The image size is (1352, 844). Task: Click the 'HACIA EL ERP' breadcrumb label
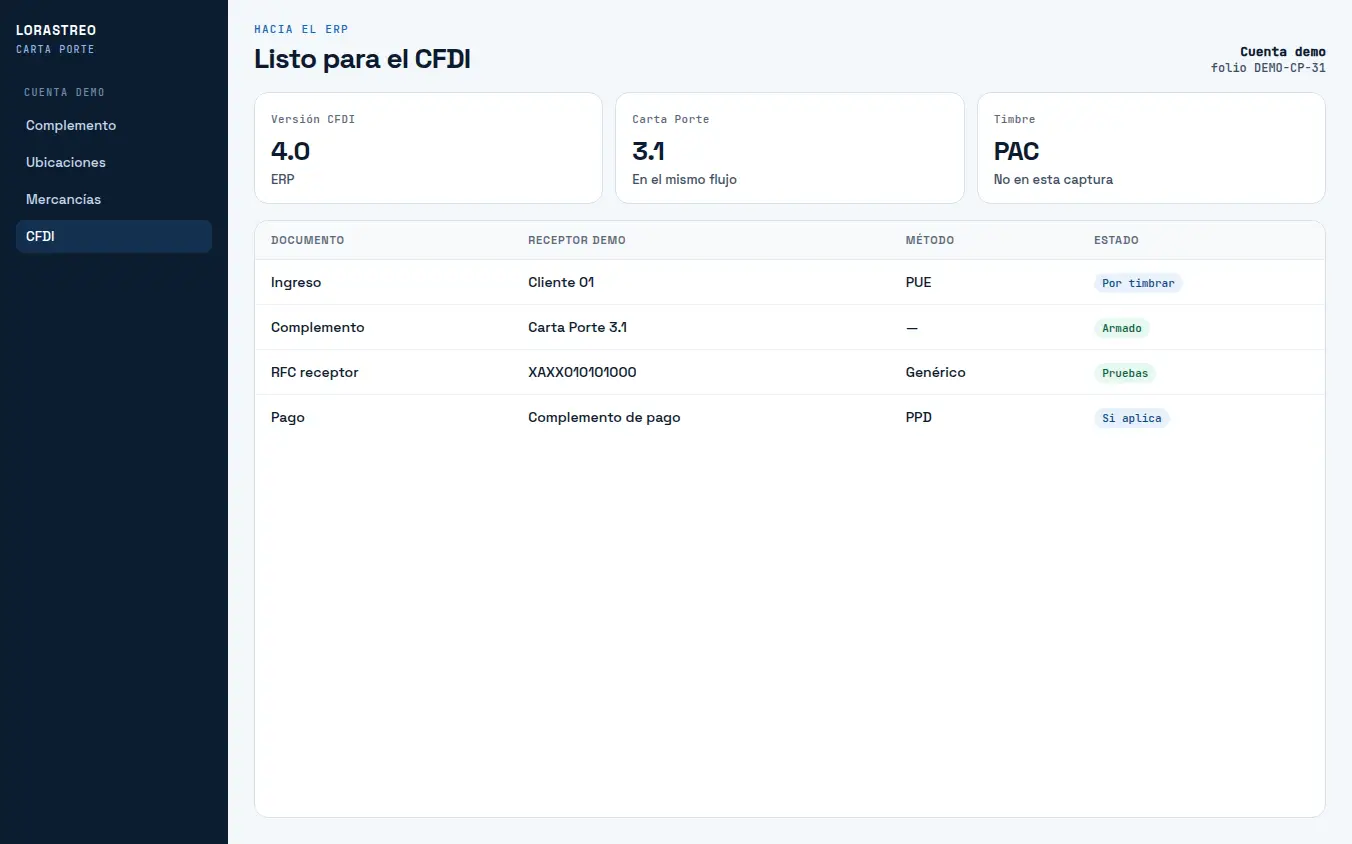[x=301, y=30]
